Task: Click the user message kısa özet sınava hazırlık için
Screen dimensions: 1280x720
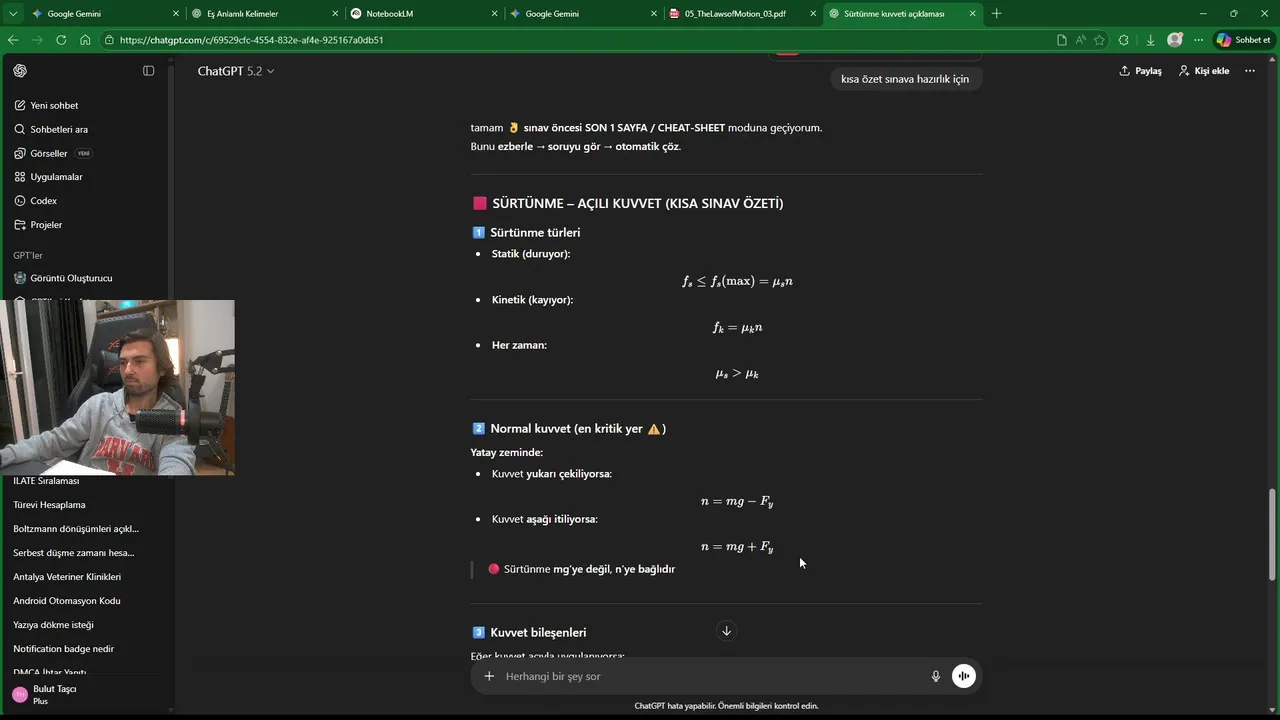Action: coord(905,79)
